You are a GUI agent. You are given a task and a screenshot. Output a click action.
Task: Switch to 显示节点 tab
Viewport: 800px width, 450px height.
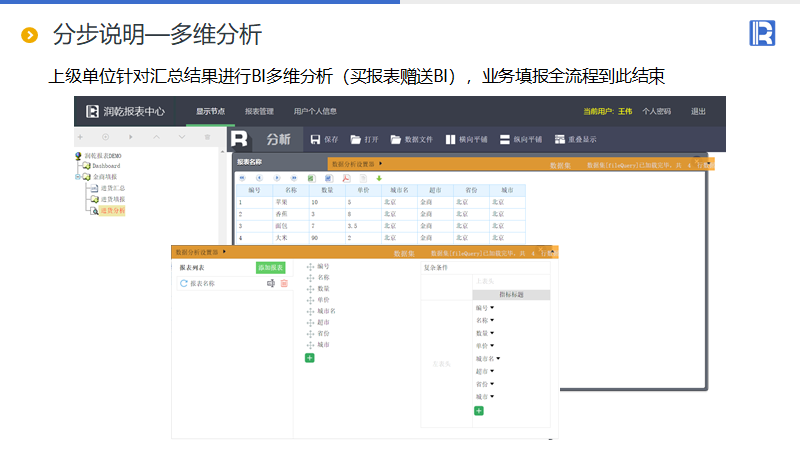[x=210, y=111]
